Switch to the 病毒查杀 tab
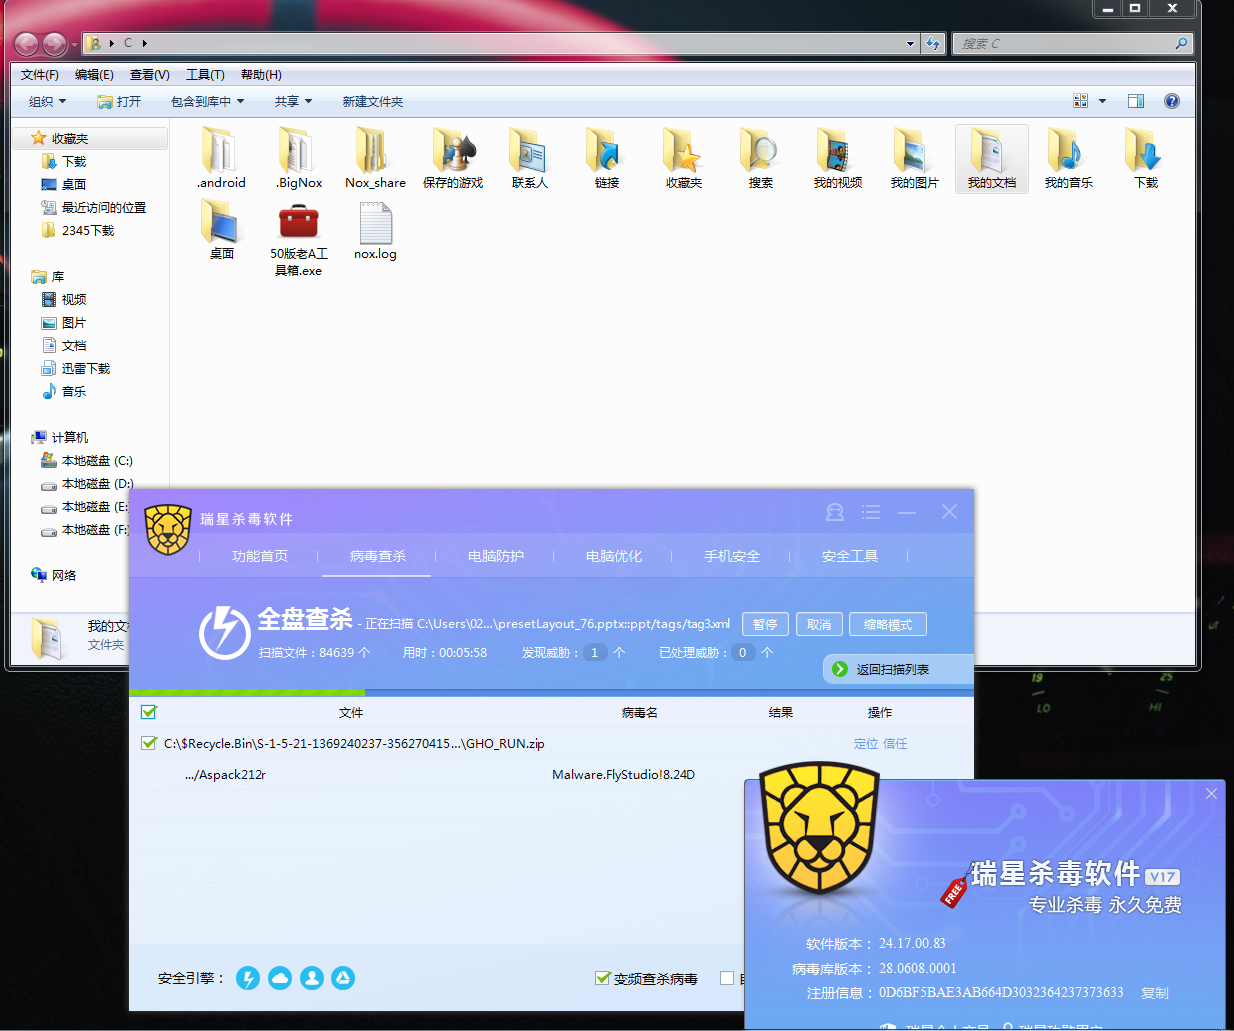 [378, 556]
